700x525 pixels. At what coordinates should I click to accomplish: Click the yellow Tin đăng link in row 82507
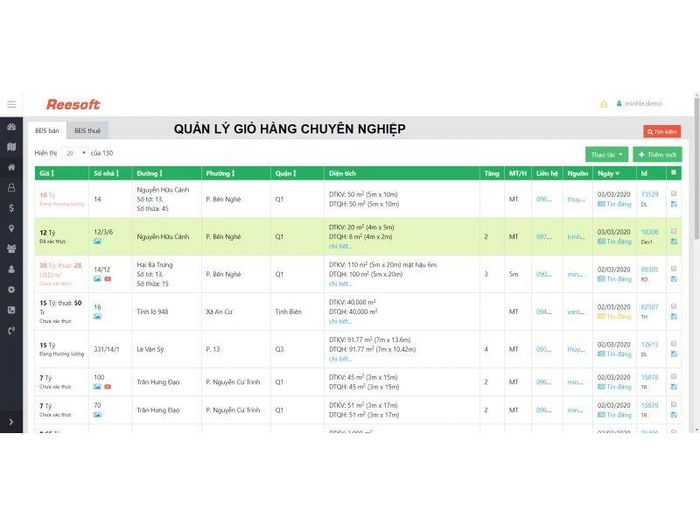coord(615,317)
